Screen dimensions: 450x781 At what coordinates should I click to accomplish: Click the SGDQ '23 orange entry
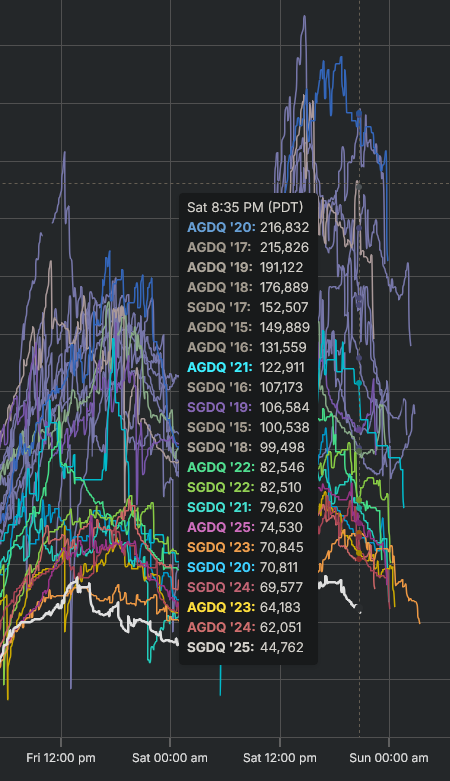[x=245, y=547]
